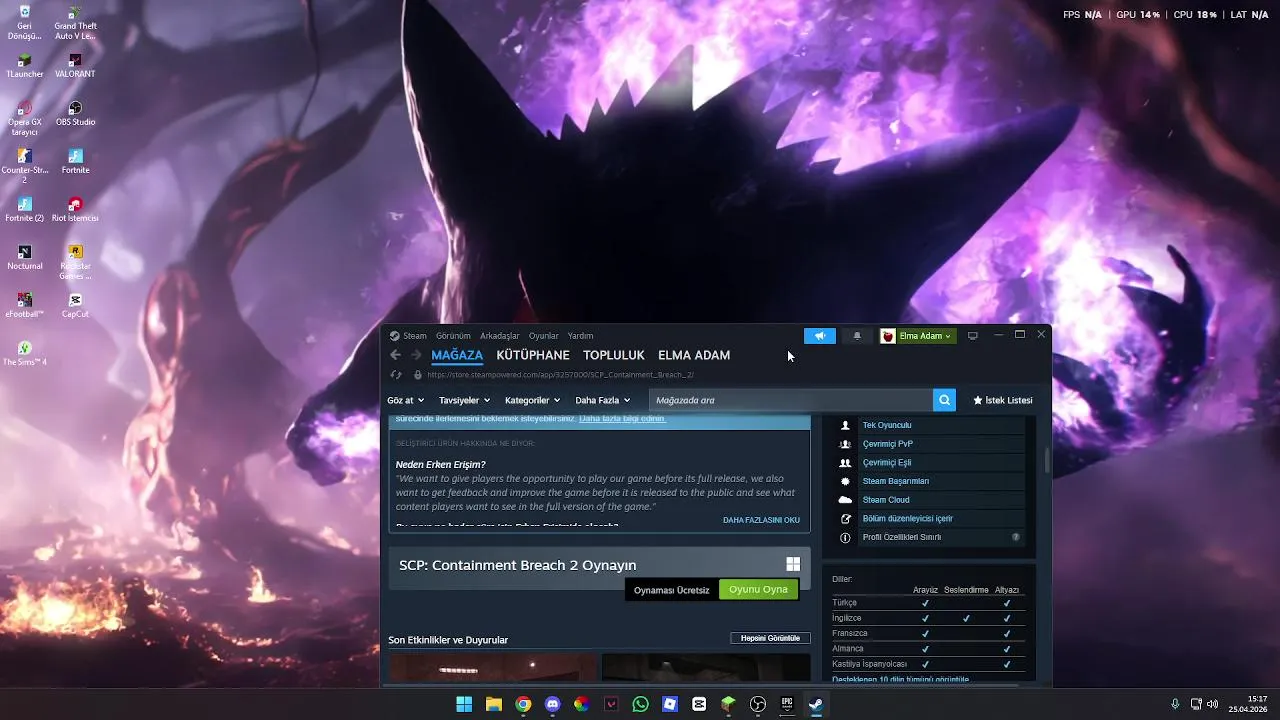1280x720 pixels.
Task: Expand the Tavsiyeler dropdown
Action: [x=464, y=400]
